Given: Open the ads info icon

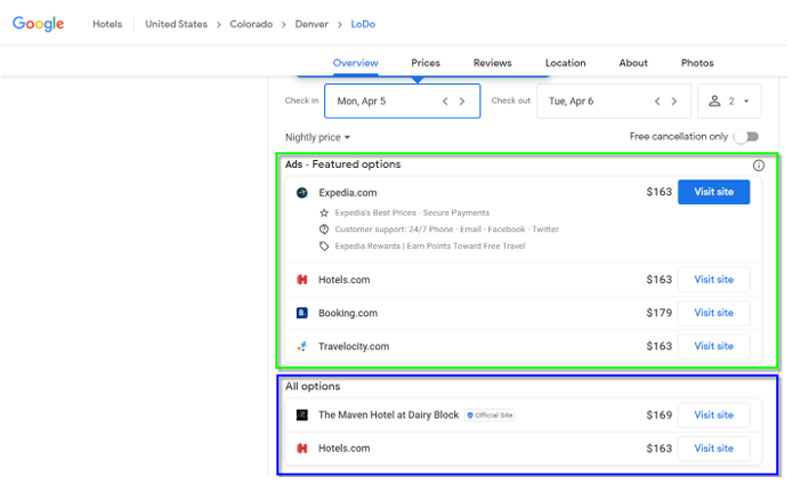Looking at the screenshot, I should click(758, 165).
